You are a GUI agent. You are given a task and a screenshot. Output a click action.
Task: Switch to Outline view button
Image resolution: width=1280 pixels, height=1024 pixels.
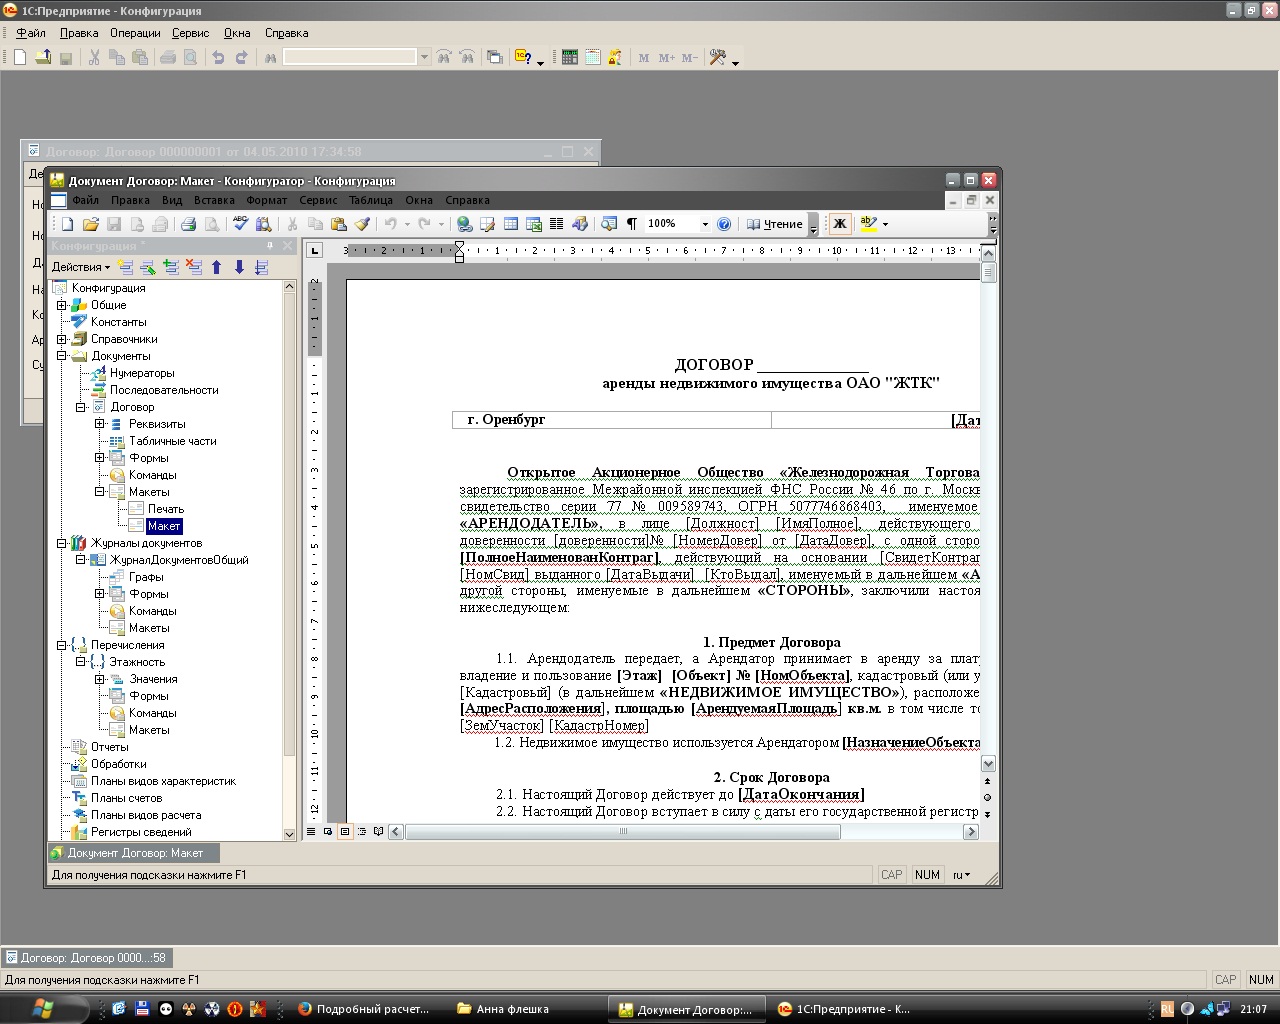click(x=362, y=831)
